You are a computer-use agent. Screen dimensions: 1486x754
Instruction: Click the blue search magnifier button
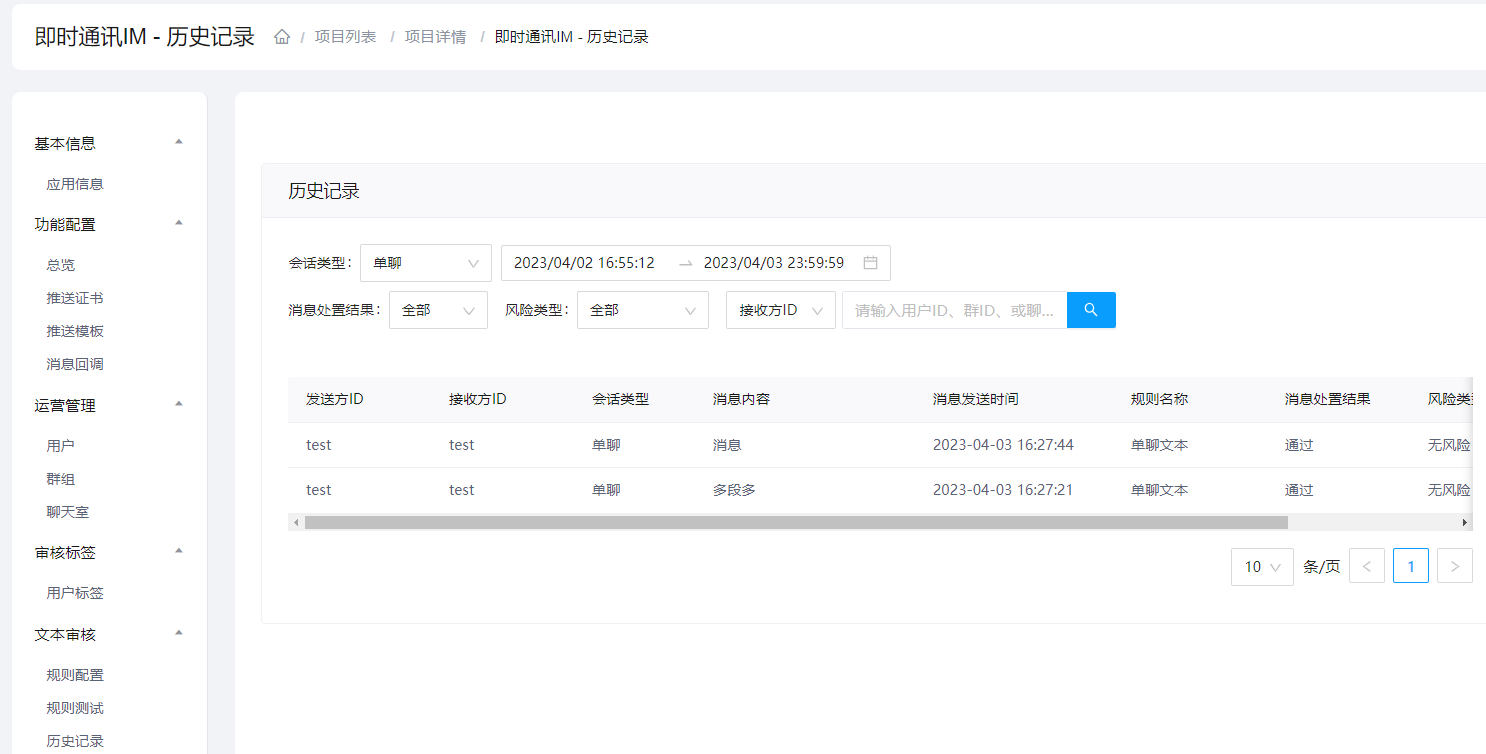(x=1091, y=310)
